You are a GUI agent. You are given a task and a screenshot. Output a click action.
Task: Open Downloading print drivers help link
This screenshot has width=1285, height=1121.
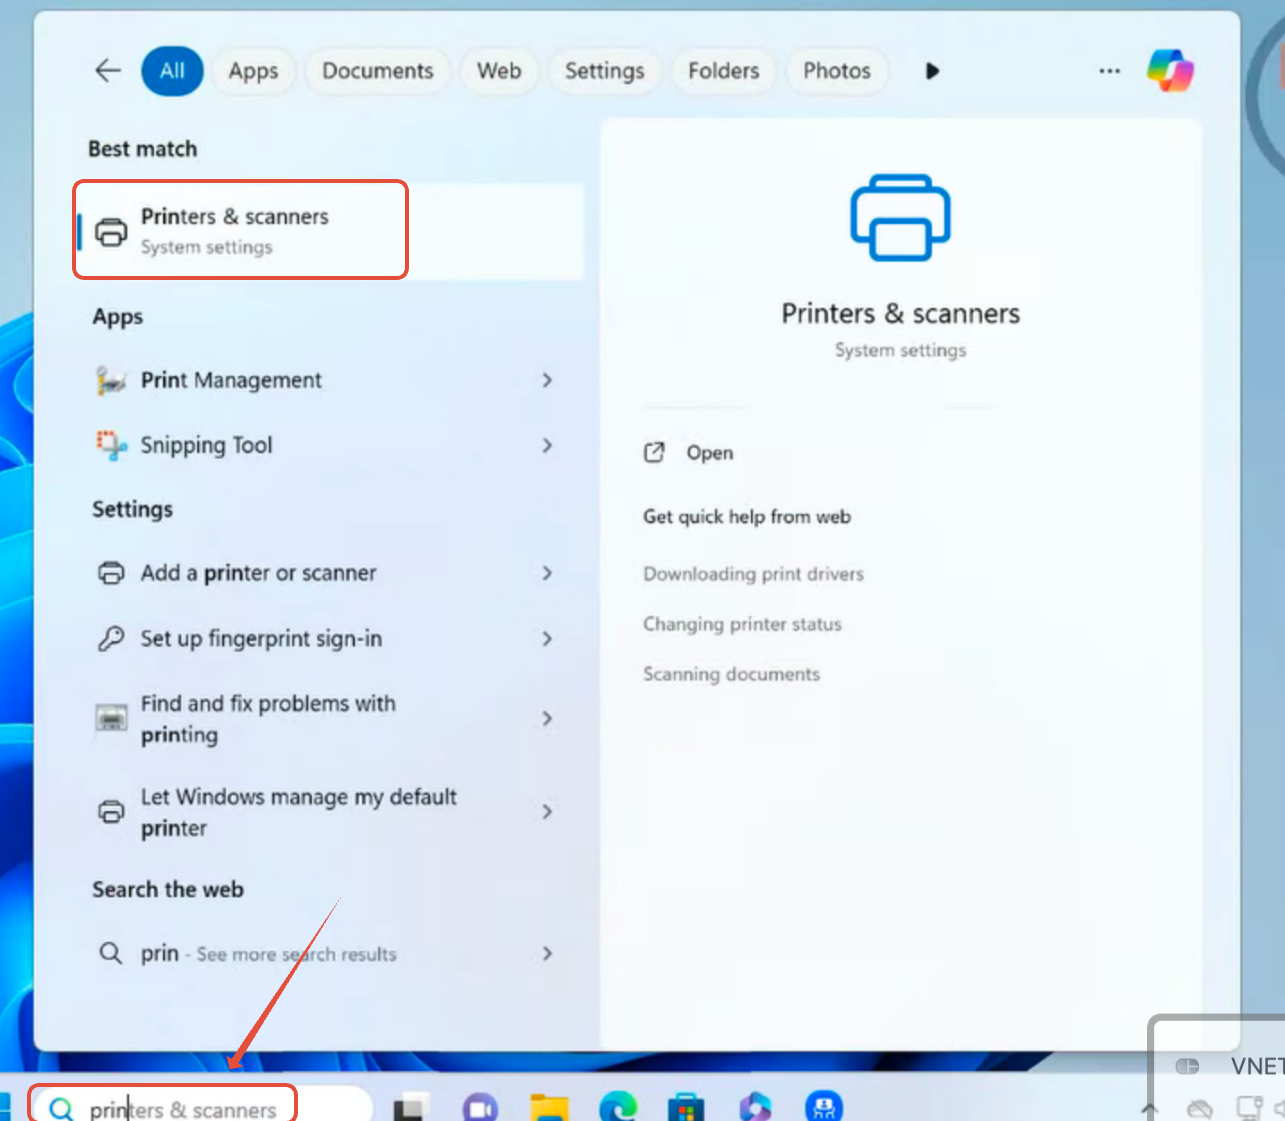point(753,574)
